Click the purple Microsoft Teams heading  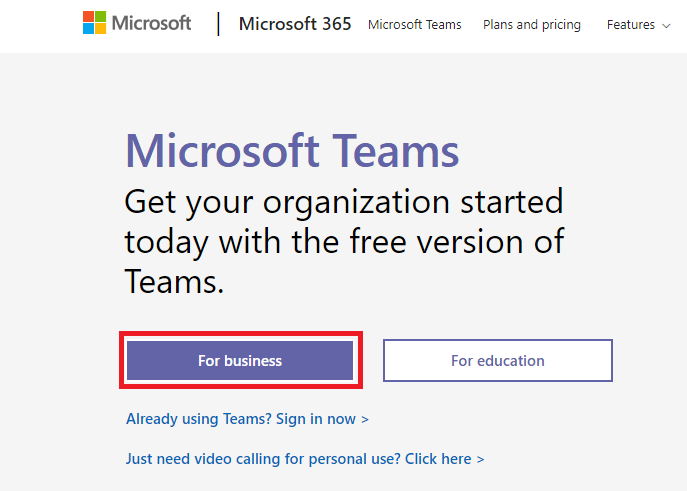(x=292, y=151)
